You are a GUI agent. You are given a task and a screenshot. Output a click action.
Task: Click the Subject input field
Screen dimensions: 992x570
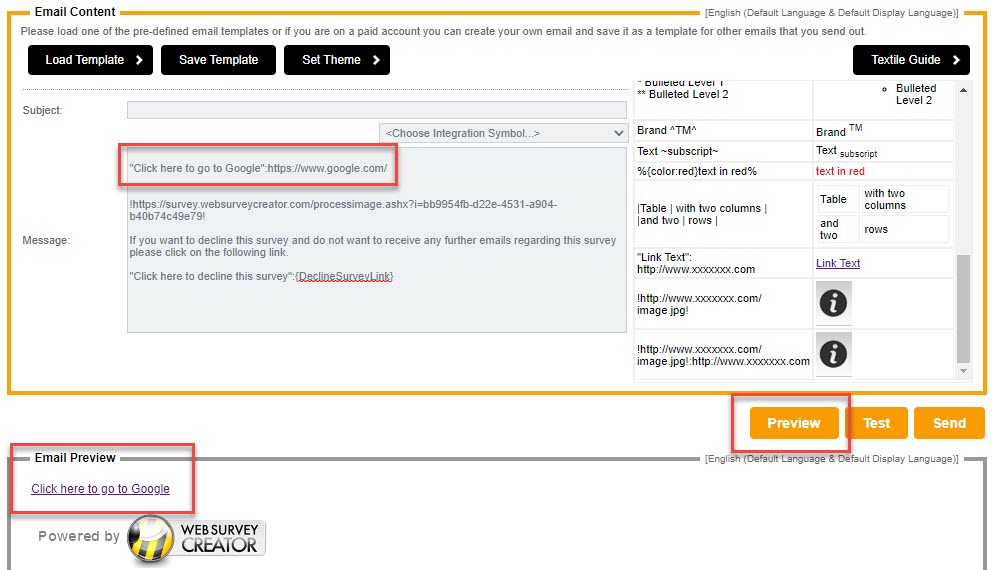(x=376, y=110)
